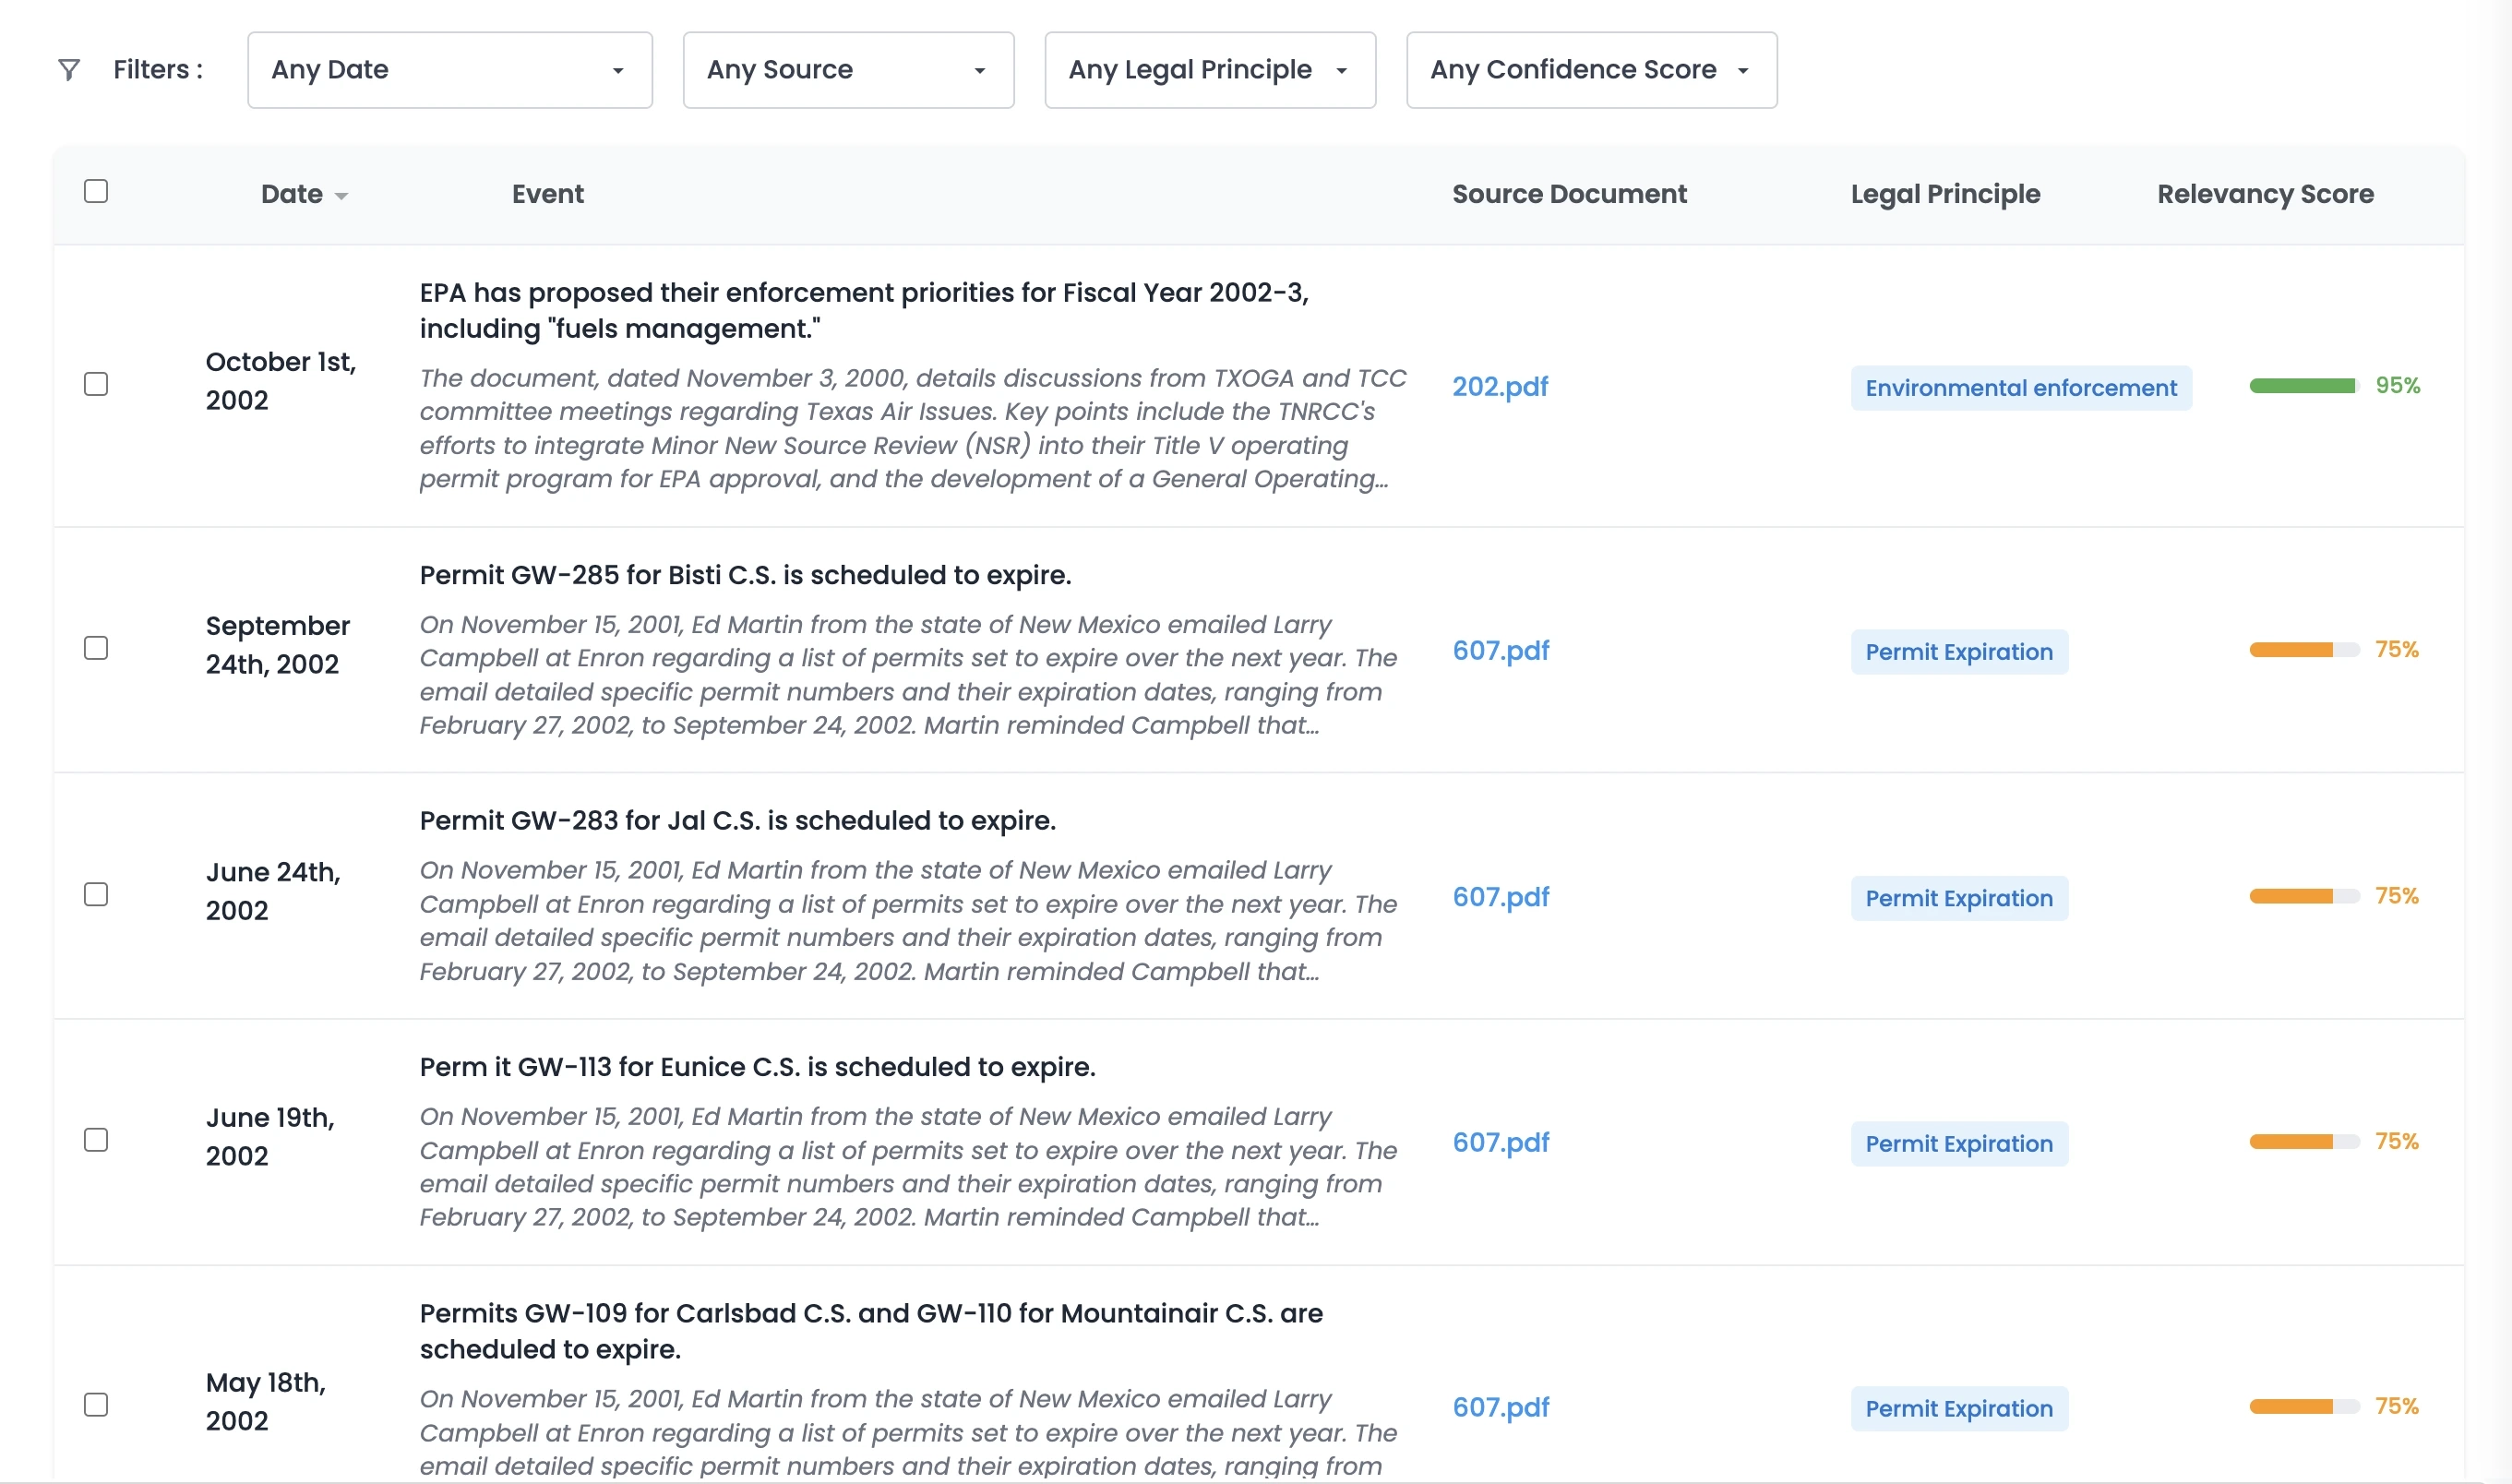Click the Relevancy Score column header
The image size is (2512, 1484).
point(2265,194)
